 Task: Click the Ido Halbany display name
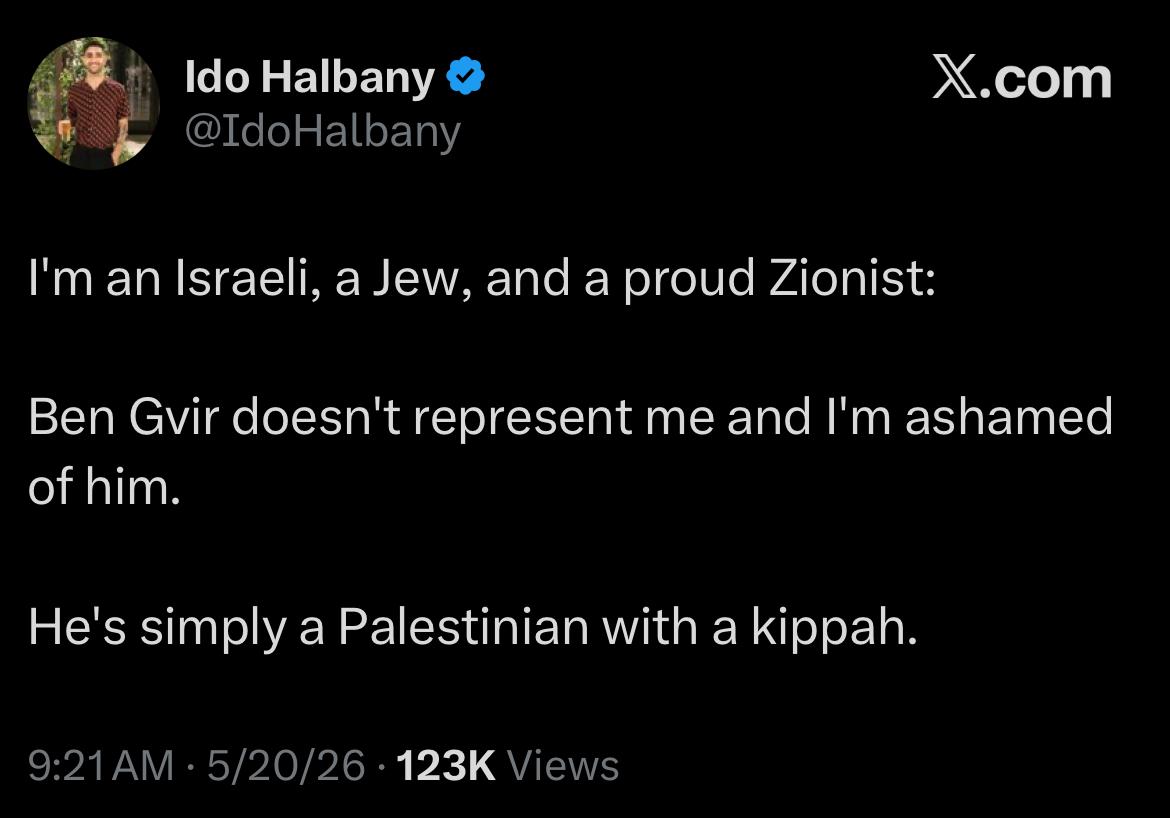click(310, 78)
